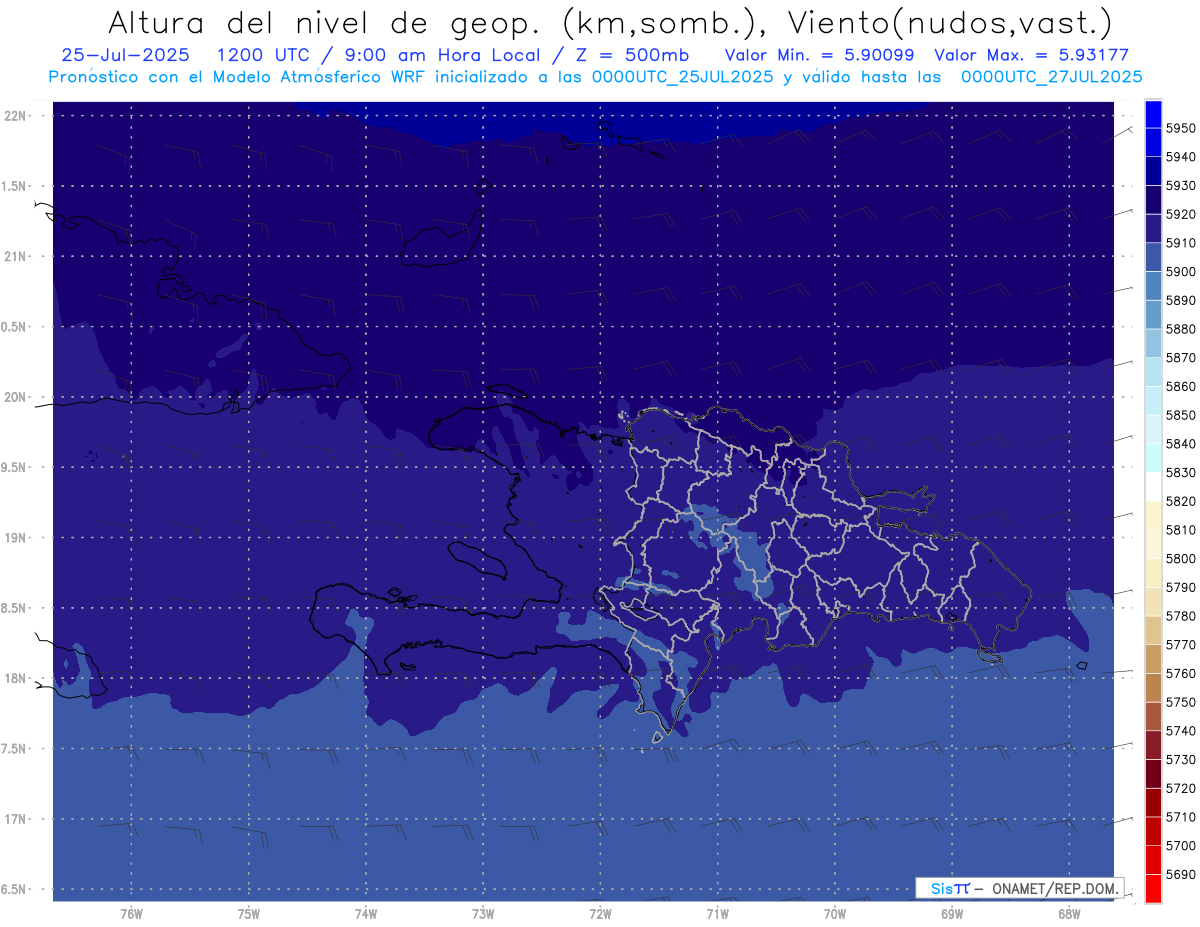The height and width of the screenshot is (927, 1200).
Task: Select the 5820 label on the color legend
Action: pyautogui.click(x=1181, y=501)
